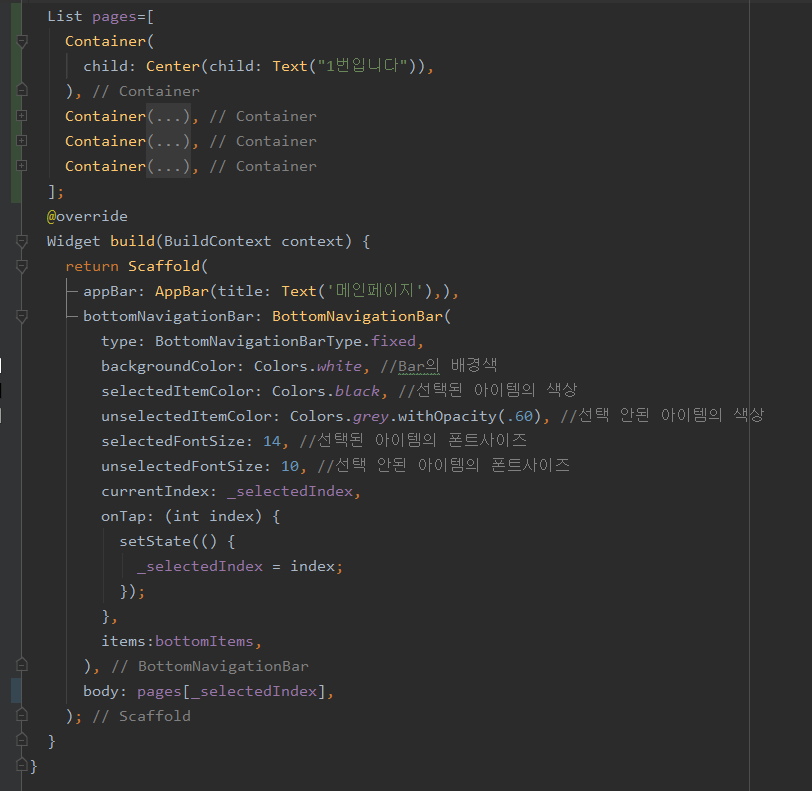Click the '//선택된 아이템의 폰트사이즈' comment

pyautogui.click(x=413, y=440)
